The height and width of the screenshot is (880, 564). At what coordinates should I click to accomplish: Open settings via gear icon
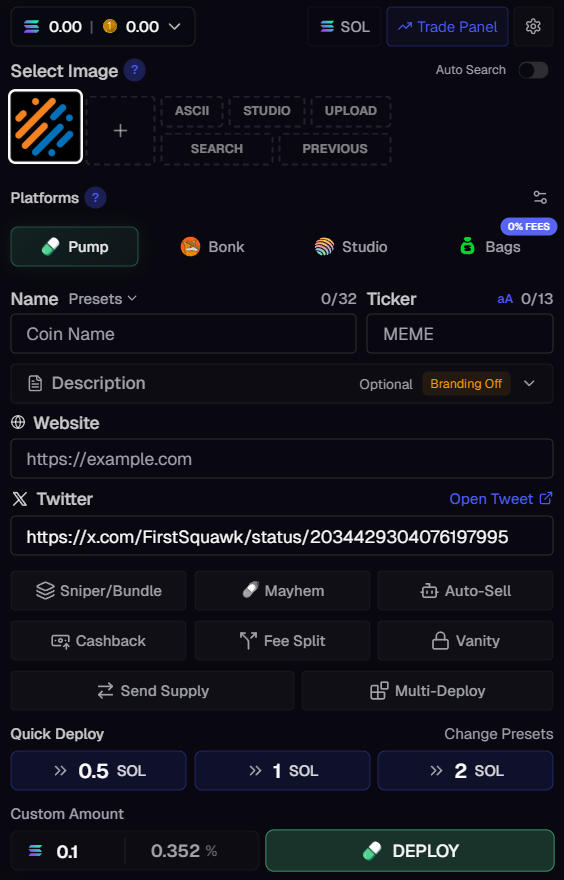(533, 26)
